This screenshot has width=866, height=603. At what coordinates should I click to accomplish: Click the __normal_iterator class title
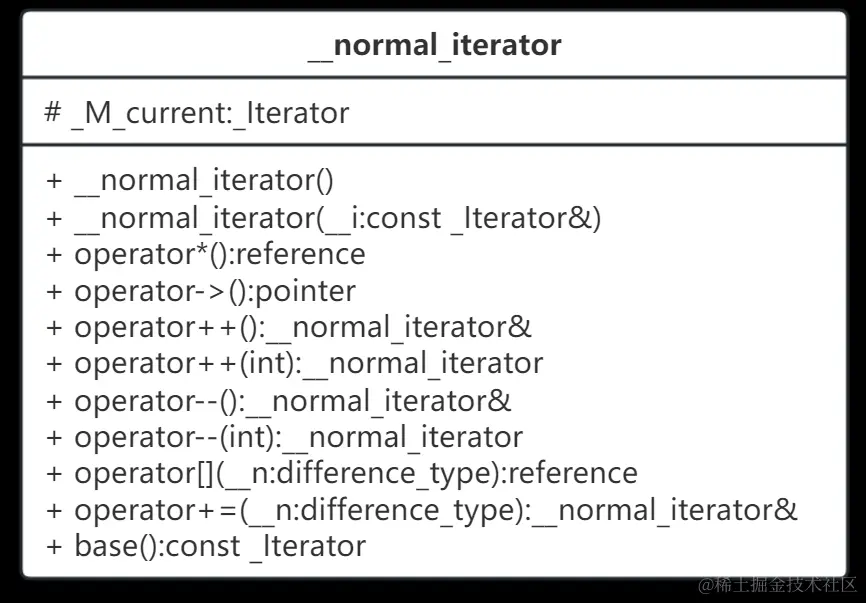click(435, 45)
